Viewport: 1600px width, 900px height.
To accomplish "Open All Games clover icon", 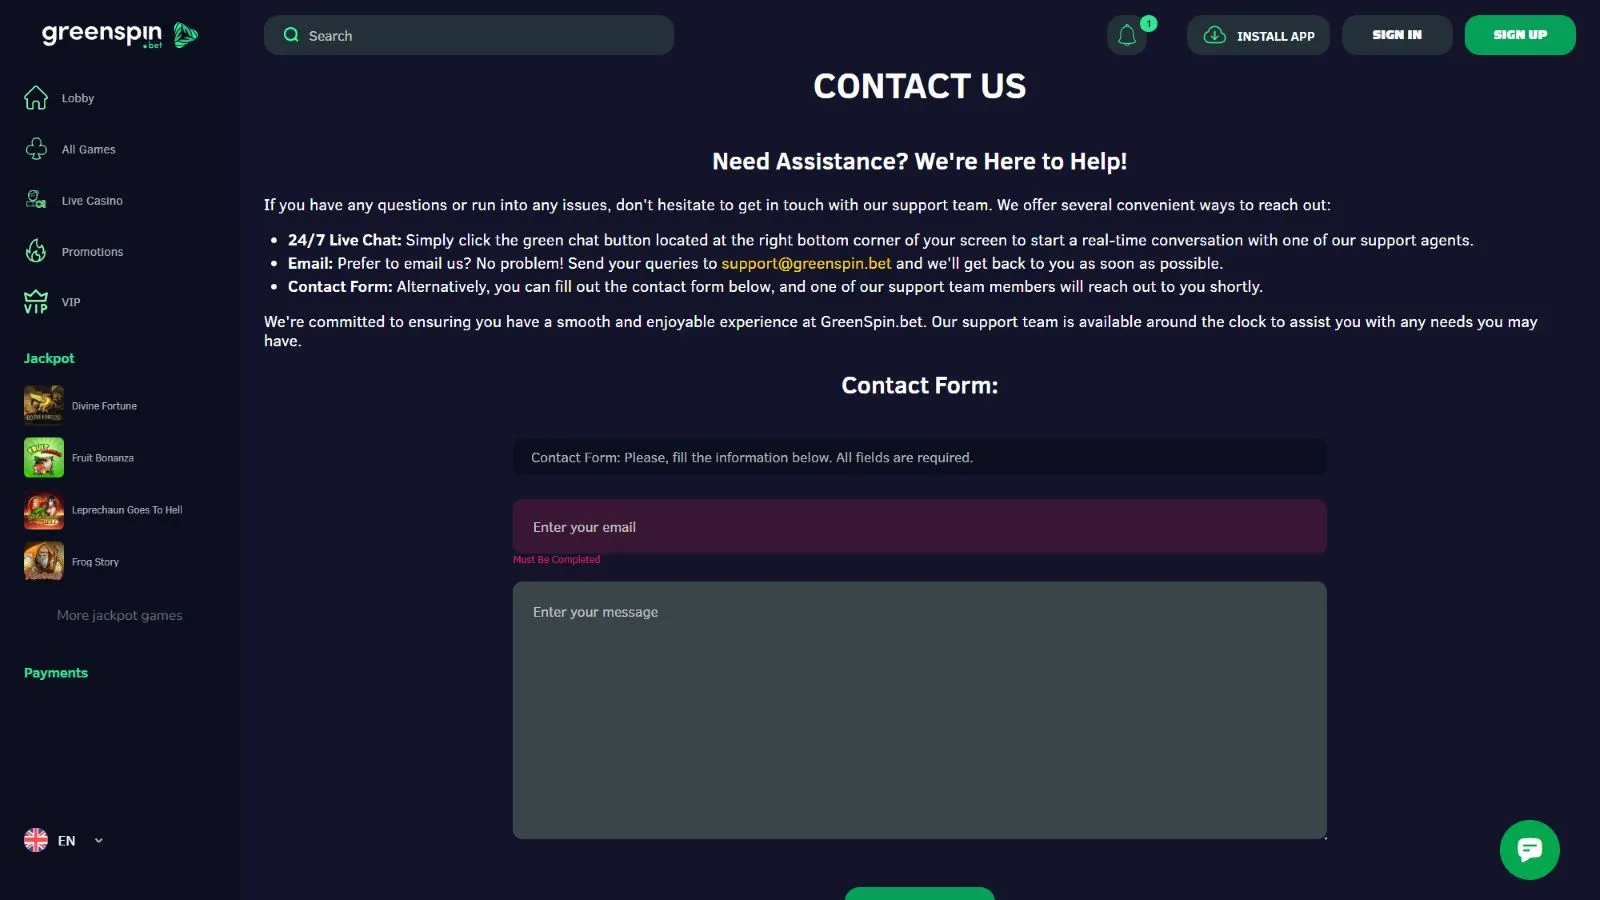I will tap(36, 149).
